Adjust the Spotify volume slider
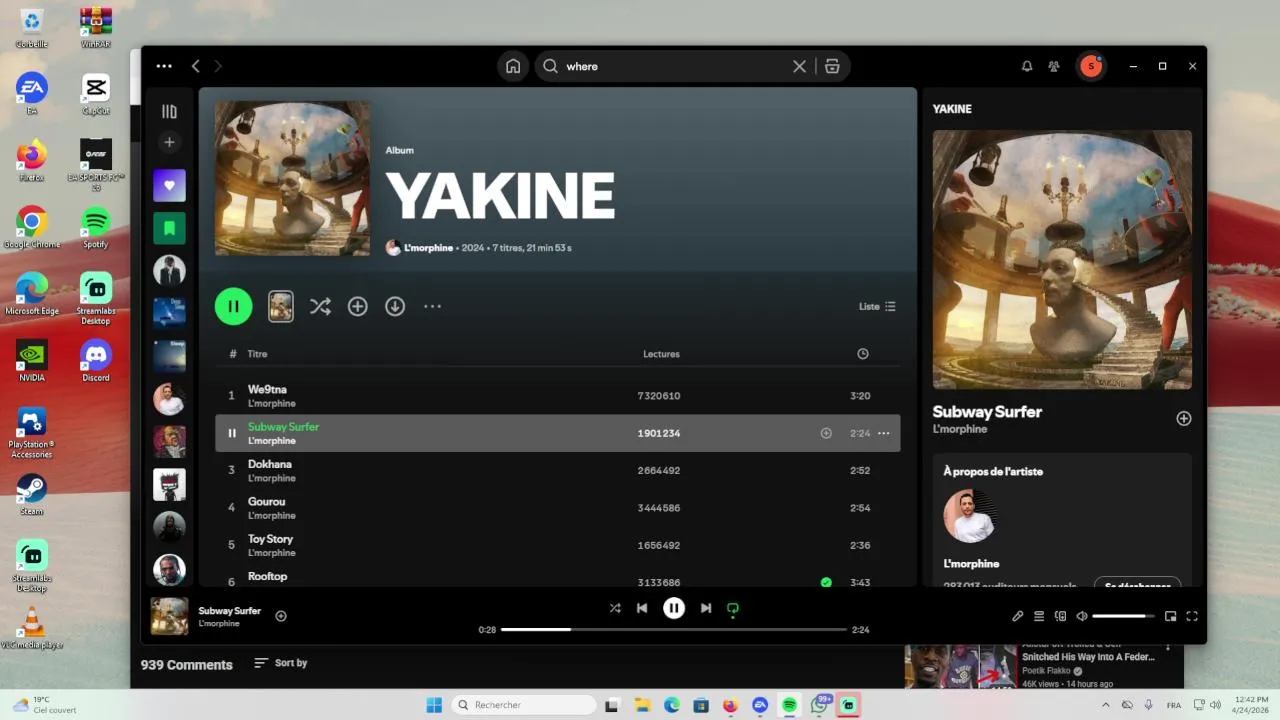The height and width of the screenshot is (720, 1280). coord(1123,616)
